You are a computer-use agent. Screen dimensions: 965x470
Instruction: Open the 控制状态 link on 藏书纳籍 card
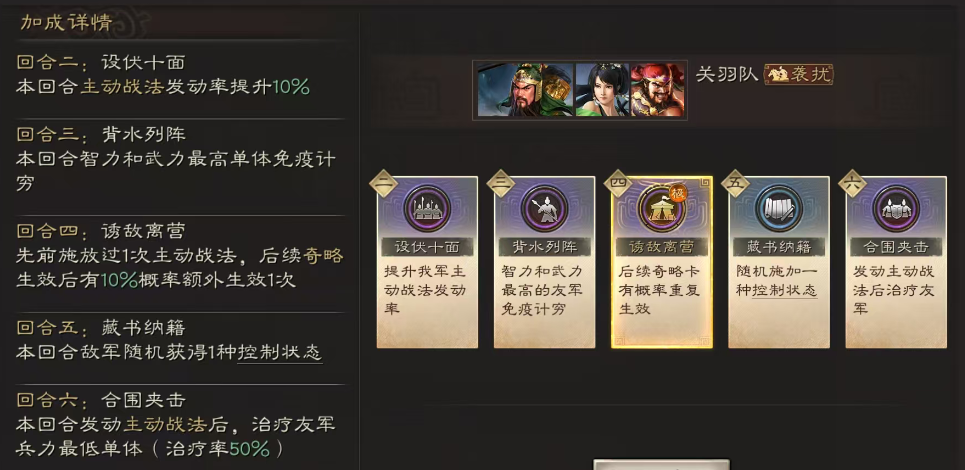tap(785, 290)
